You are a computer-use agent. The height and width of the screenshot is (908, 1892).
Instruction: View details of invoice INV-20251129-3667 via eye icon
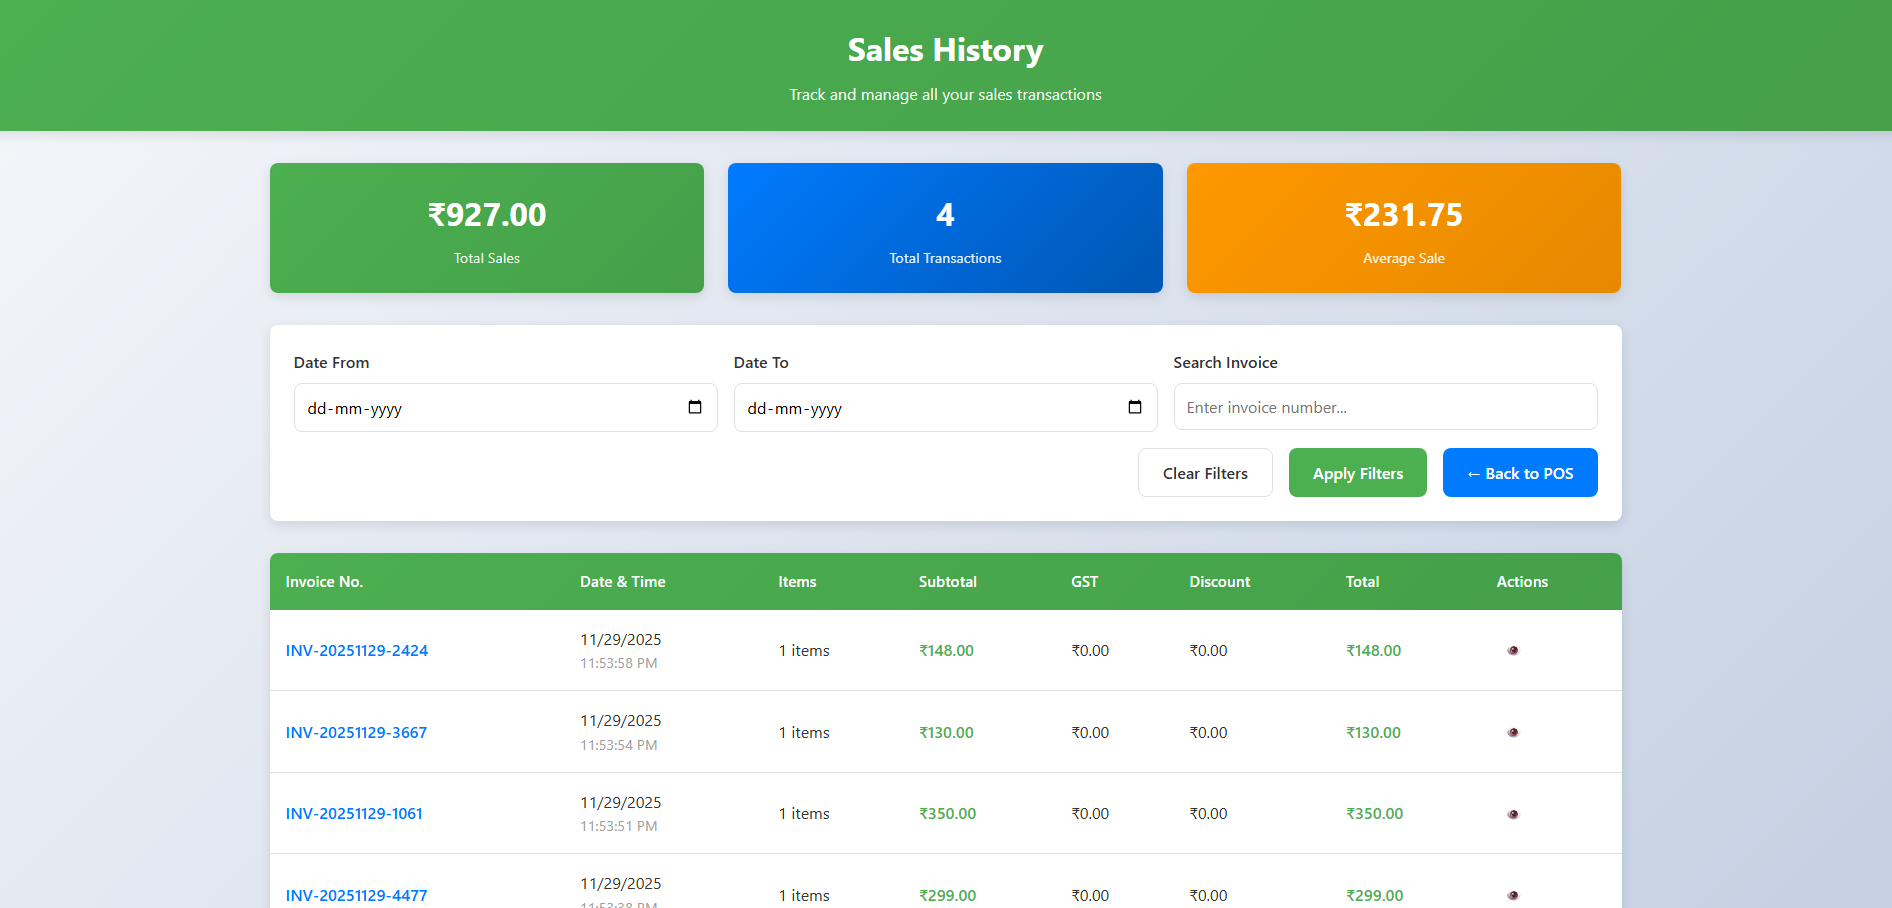tap(1512, 732)
